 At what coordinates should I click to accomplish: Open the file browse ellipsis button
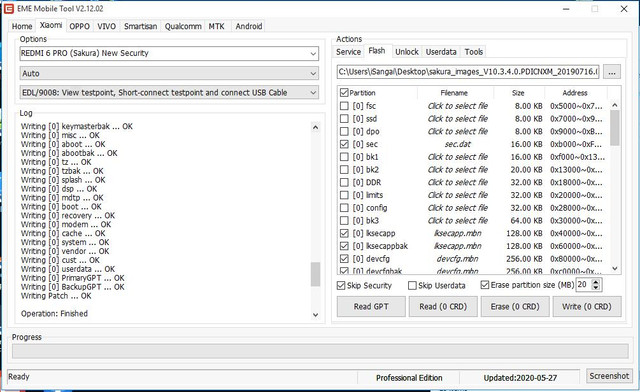pos(612,72)
